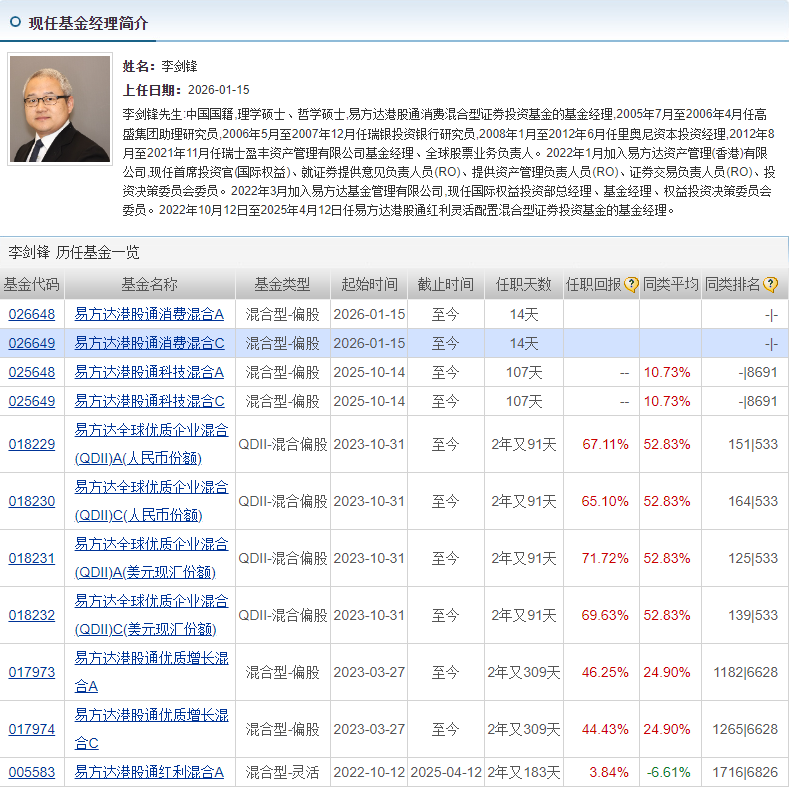
Task: Click the start date 2023-03-27 in row 017973
Action: [x=369, y=672]
